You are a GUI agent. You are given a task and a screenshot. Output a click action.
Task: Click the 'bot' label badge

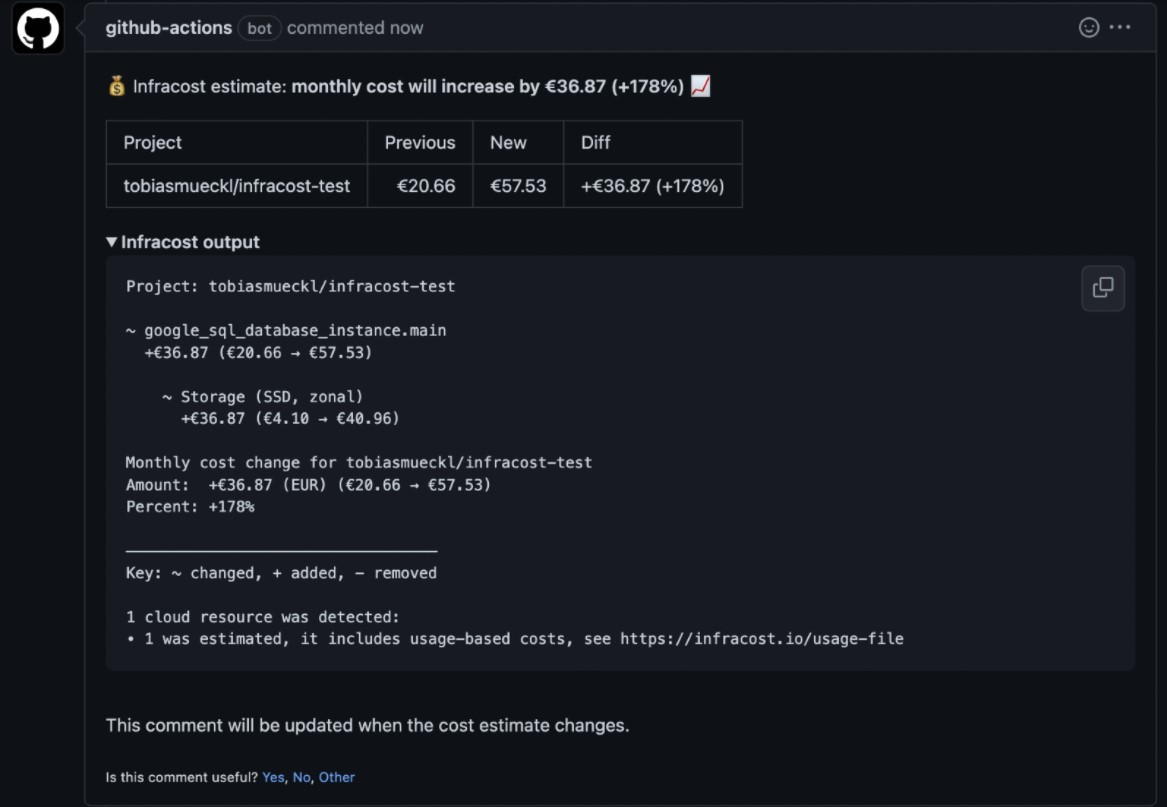point(259,28)
